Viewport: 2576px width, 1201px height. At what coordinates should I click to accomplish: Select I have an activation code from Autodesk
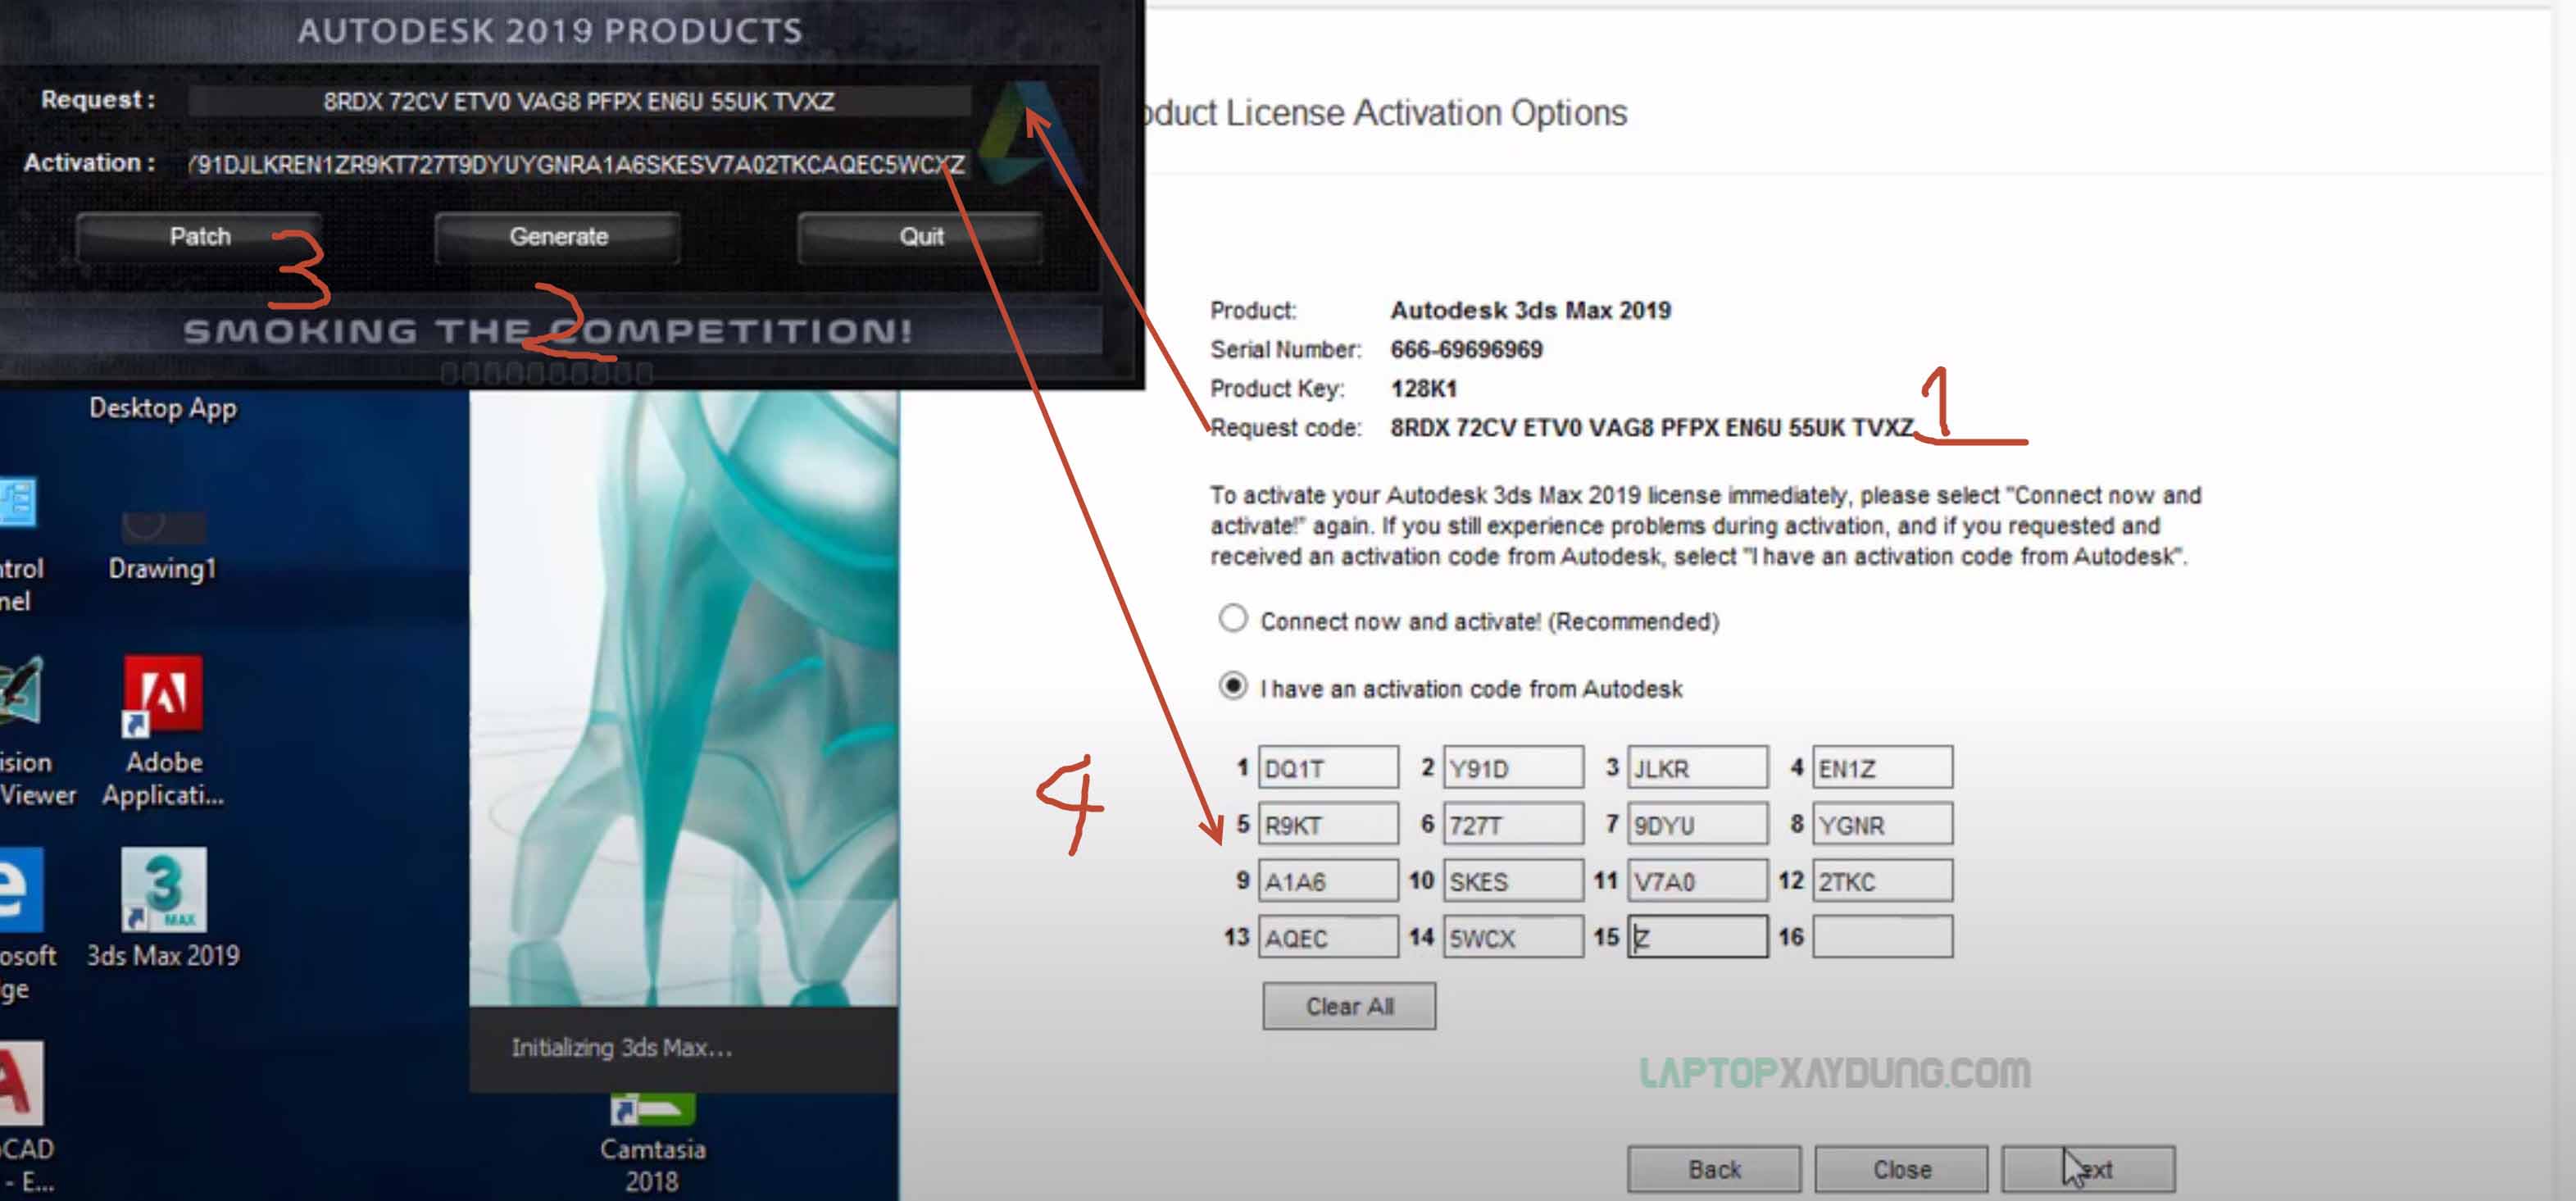(1232, 687)
